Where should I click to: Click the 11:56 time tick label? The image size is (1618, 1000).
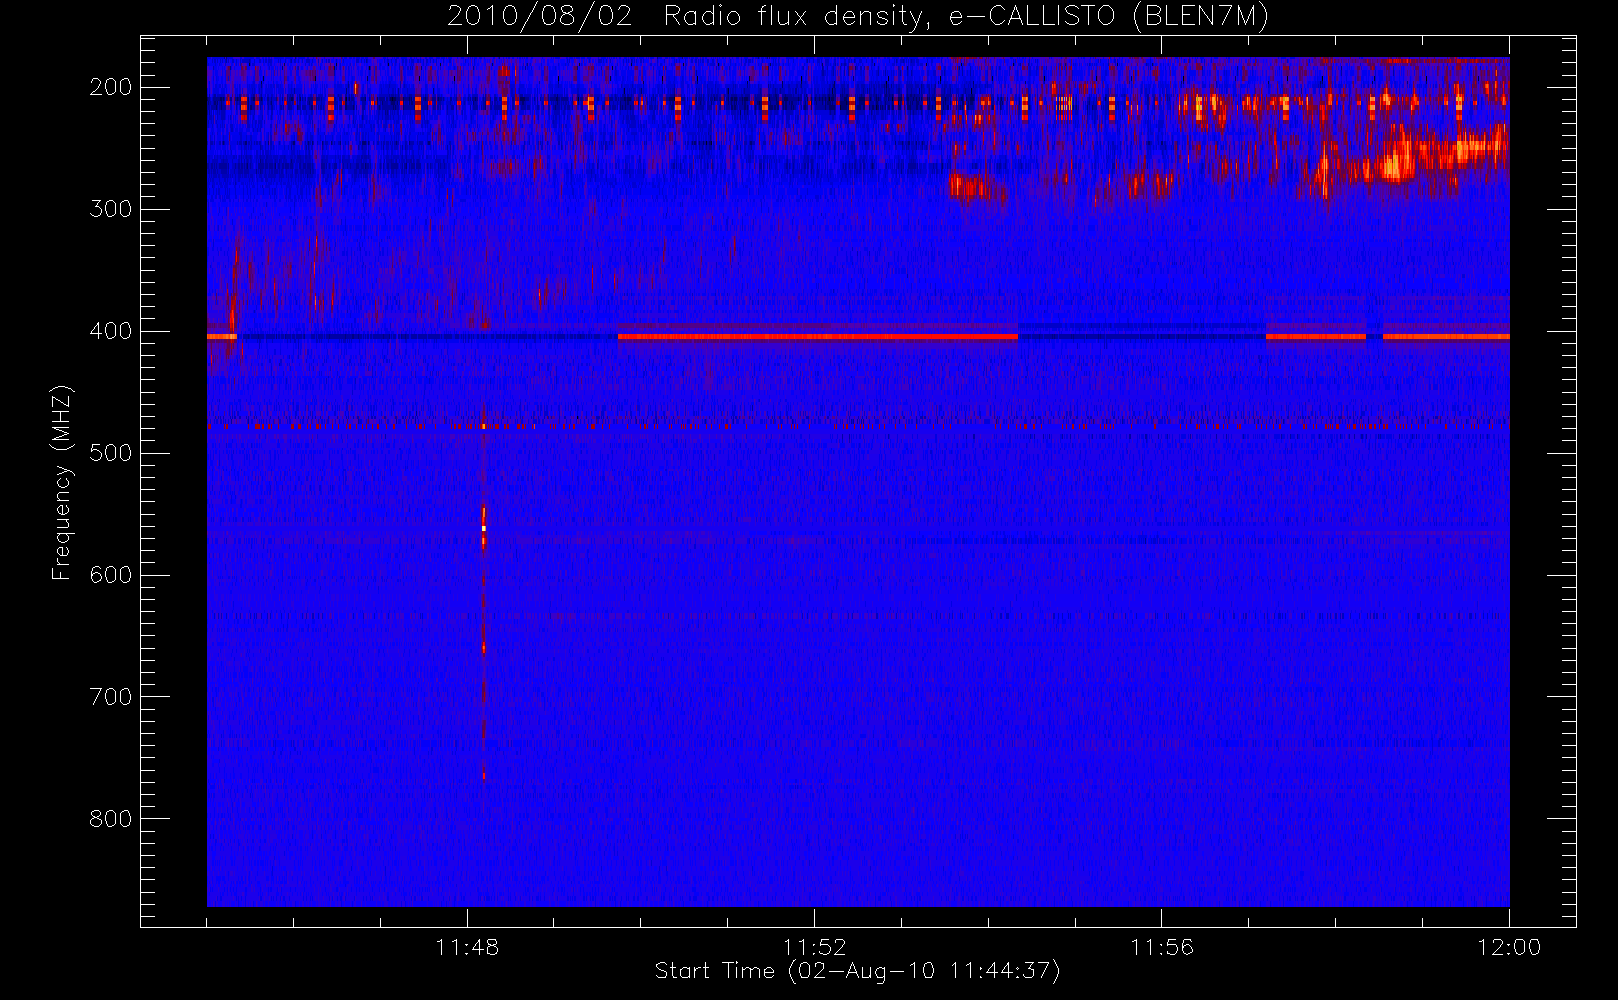click(x=1162, y=947)
